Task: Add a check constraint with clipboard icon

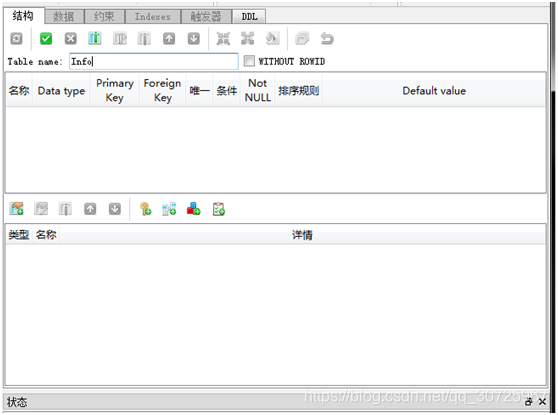Action: [219, 209]
